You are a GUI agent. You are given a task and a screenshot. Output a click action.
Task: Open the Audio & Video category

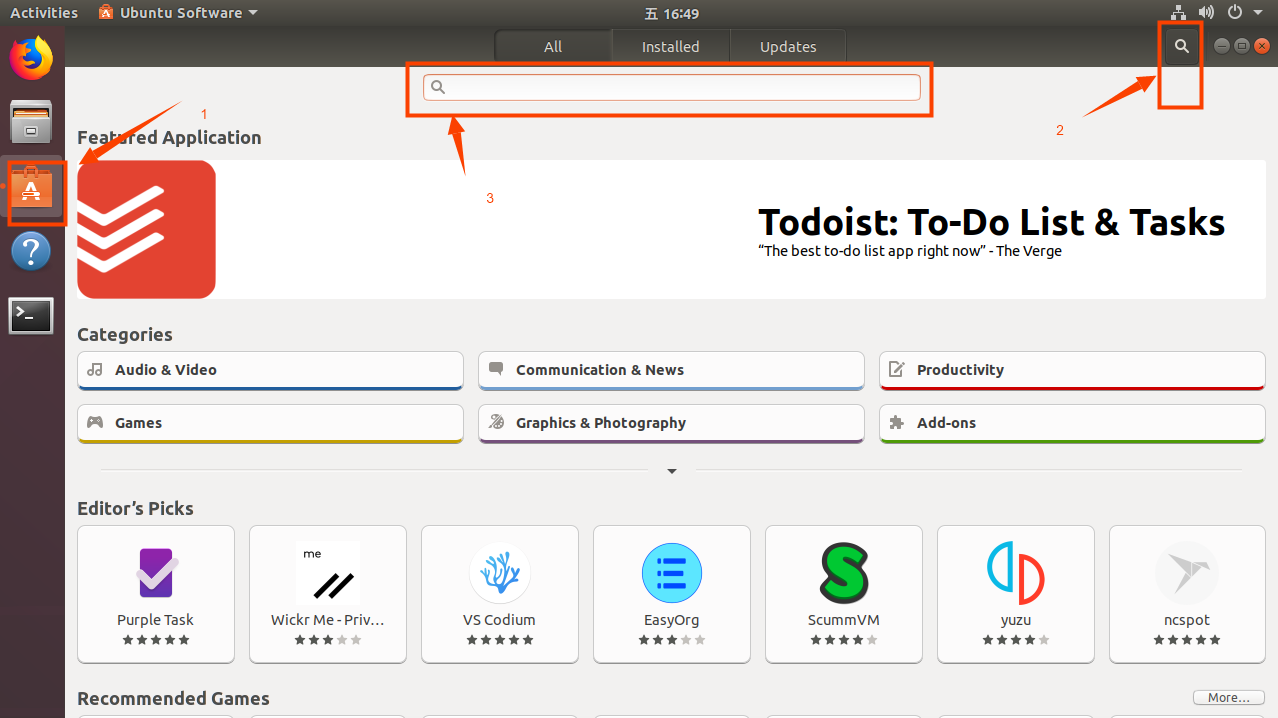pos(270,370)
